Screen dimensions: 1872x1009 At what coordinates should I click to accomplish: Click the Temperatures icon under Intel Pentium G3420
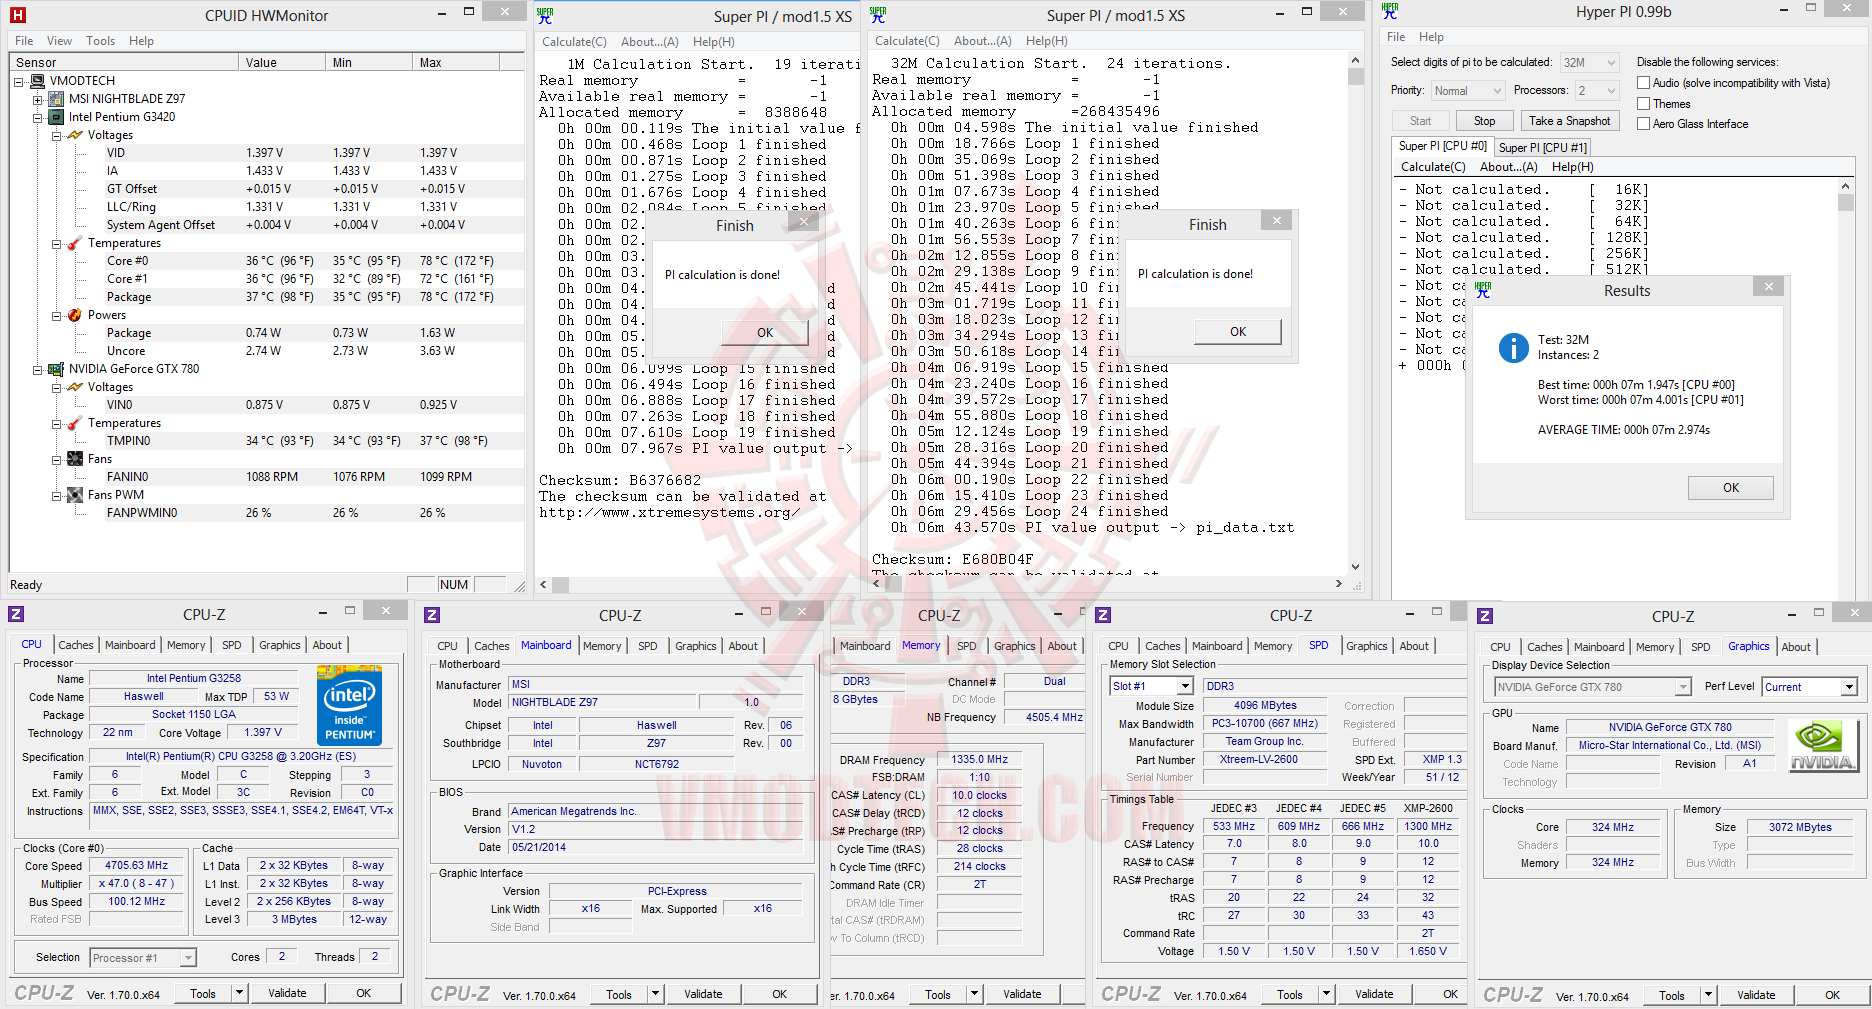(75, 243)
